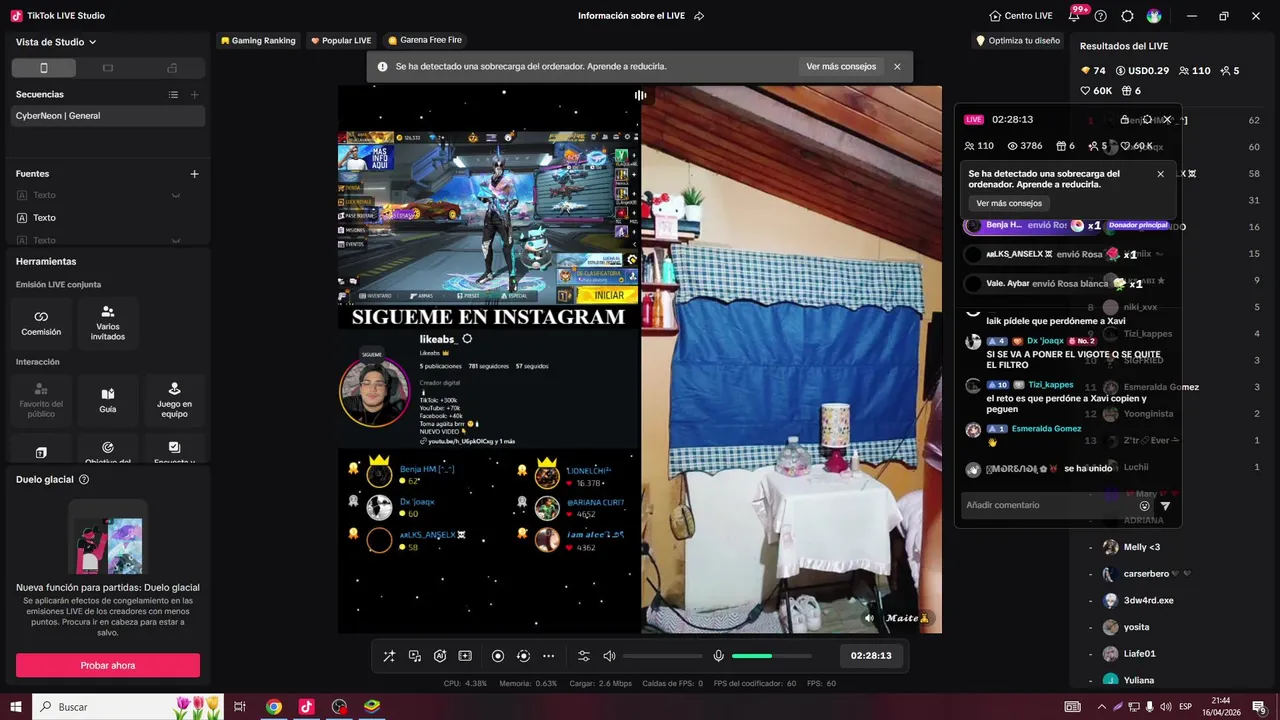Select the visible Texto source row
This screenshot has width=1280, height=720.
tap(106, 218)
